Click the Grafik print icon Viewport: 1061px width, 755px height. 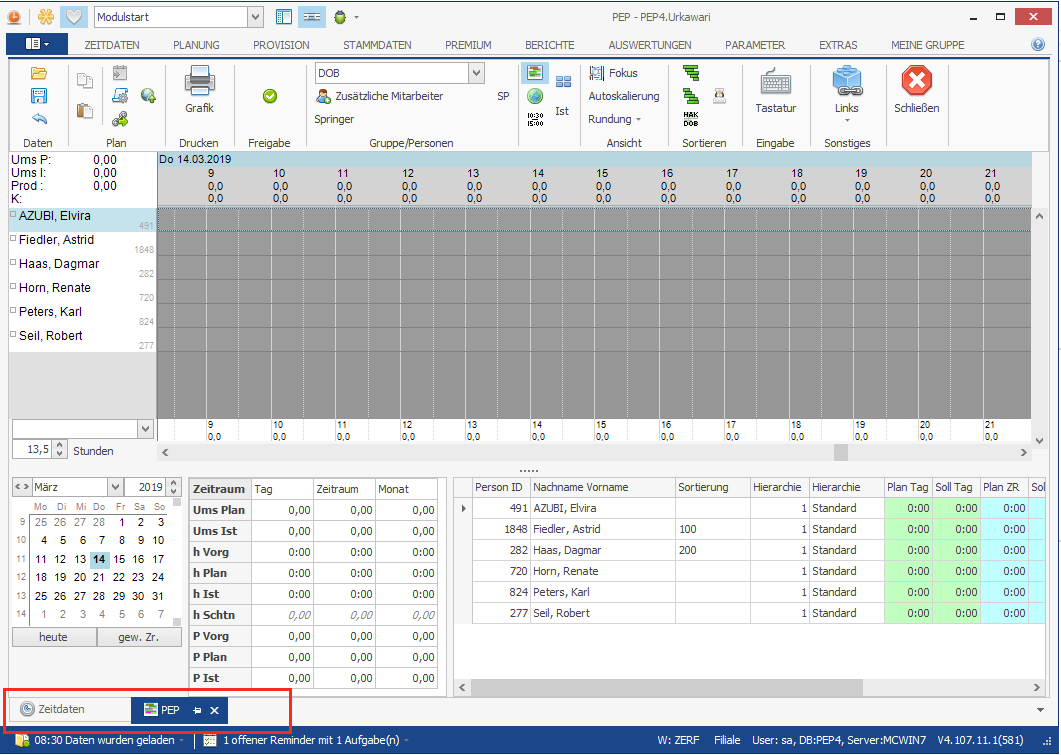click(199, 82)
